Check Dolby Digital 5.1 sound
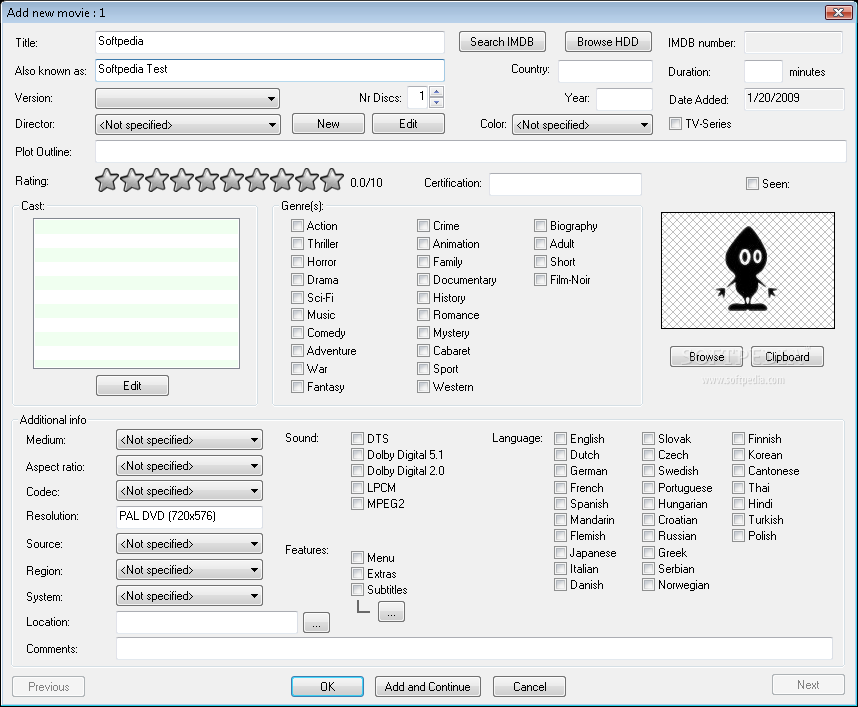 tap(357, 455)
